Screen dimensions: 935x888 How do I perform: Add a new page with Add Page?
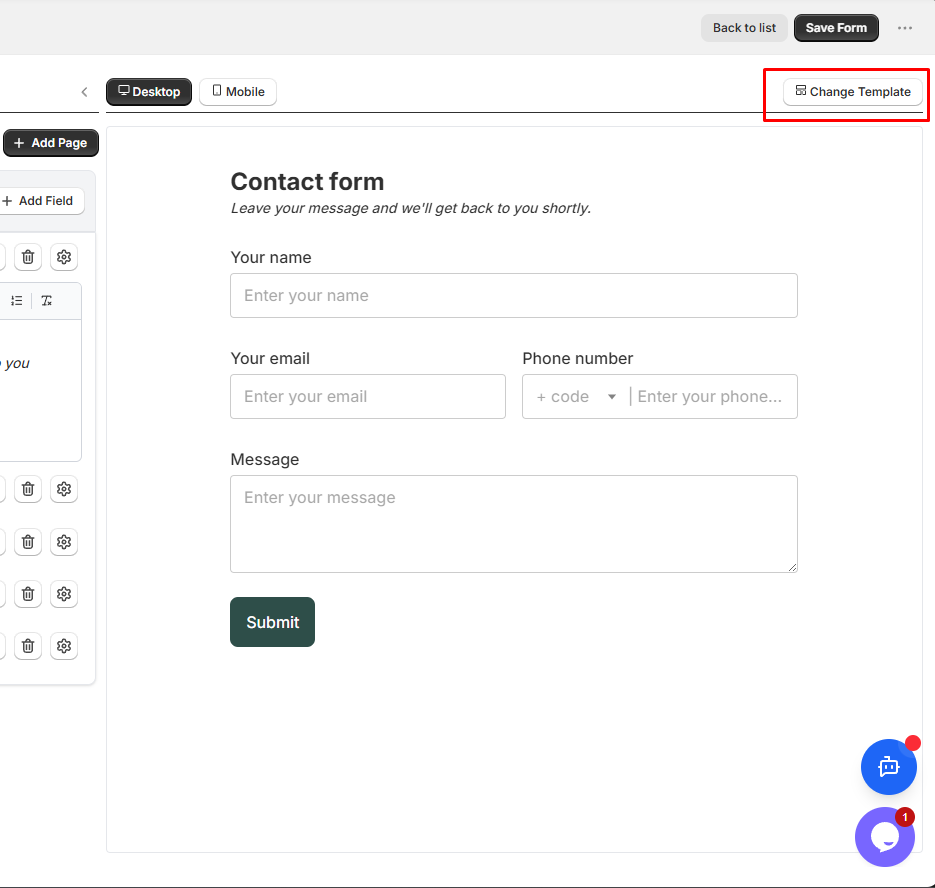tap(51, 143)
